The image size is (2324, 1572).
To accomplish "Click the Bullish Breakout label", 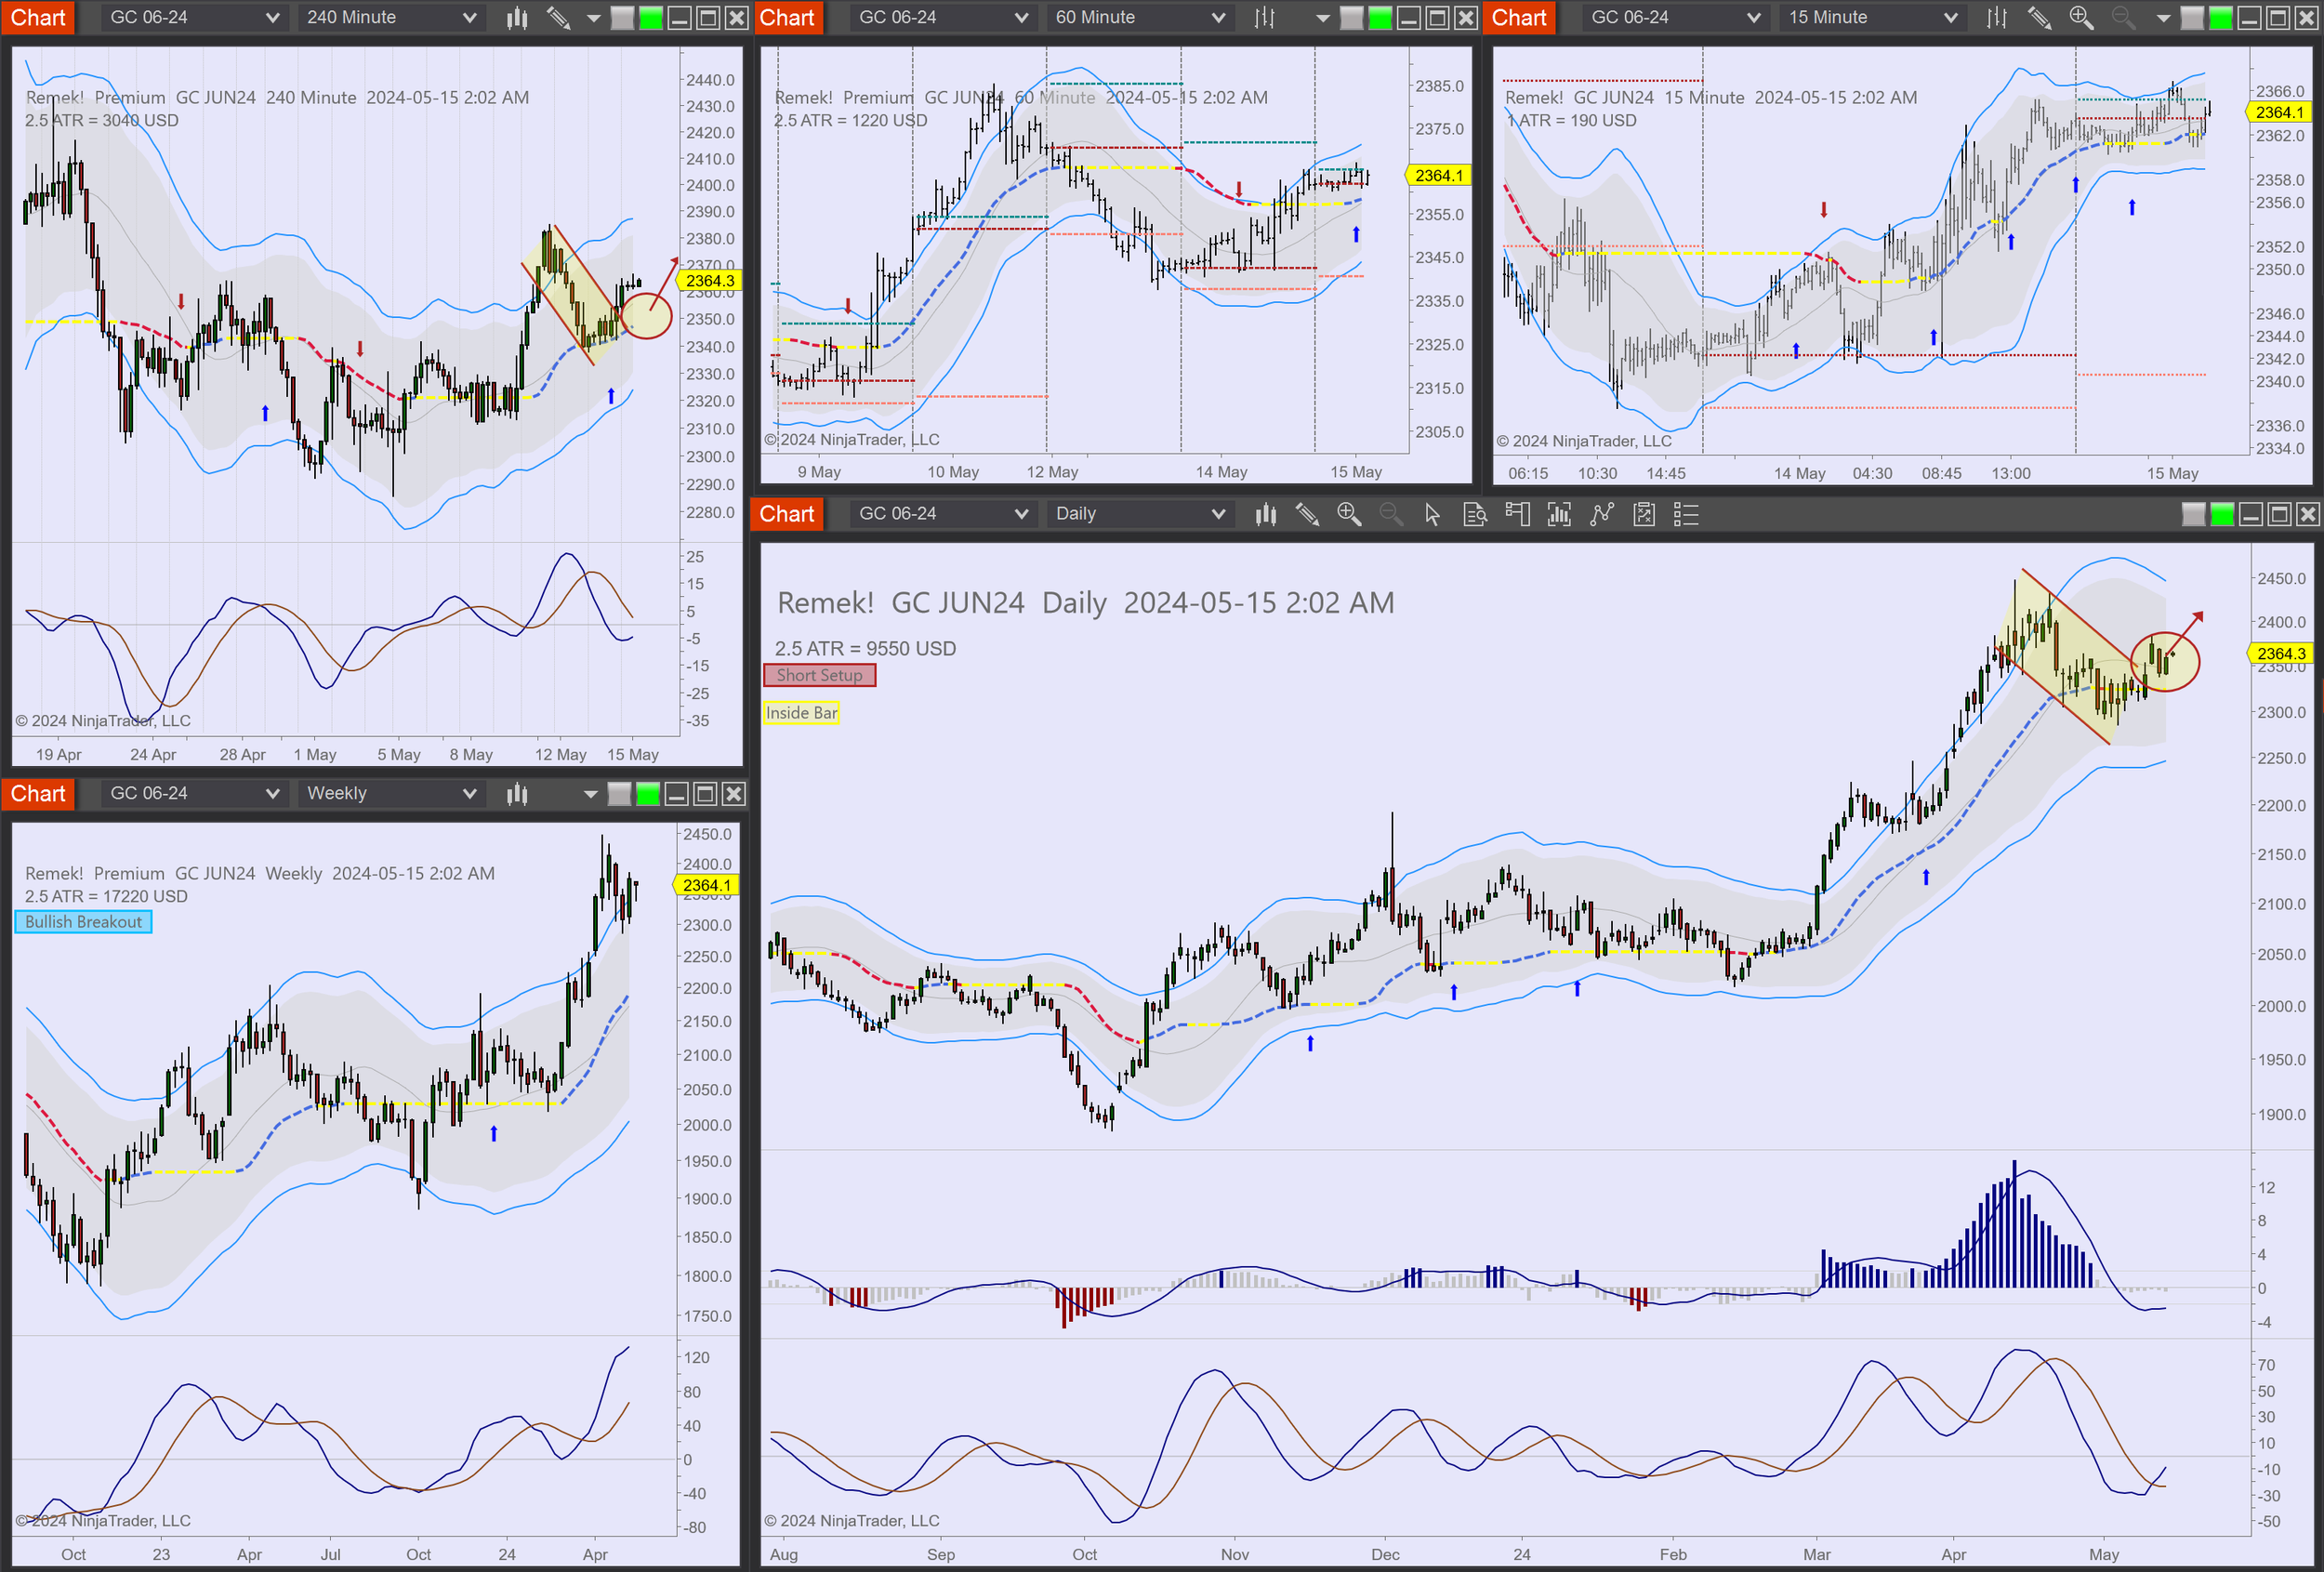I will tap(83, 922).
